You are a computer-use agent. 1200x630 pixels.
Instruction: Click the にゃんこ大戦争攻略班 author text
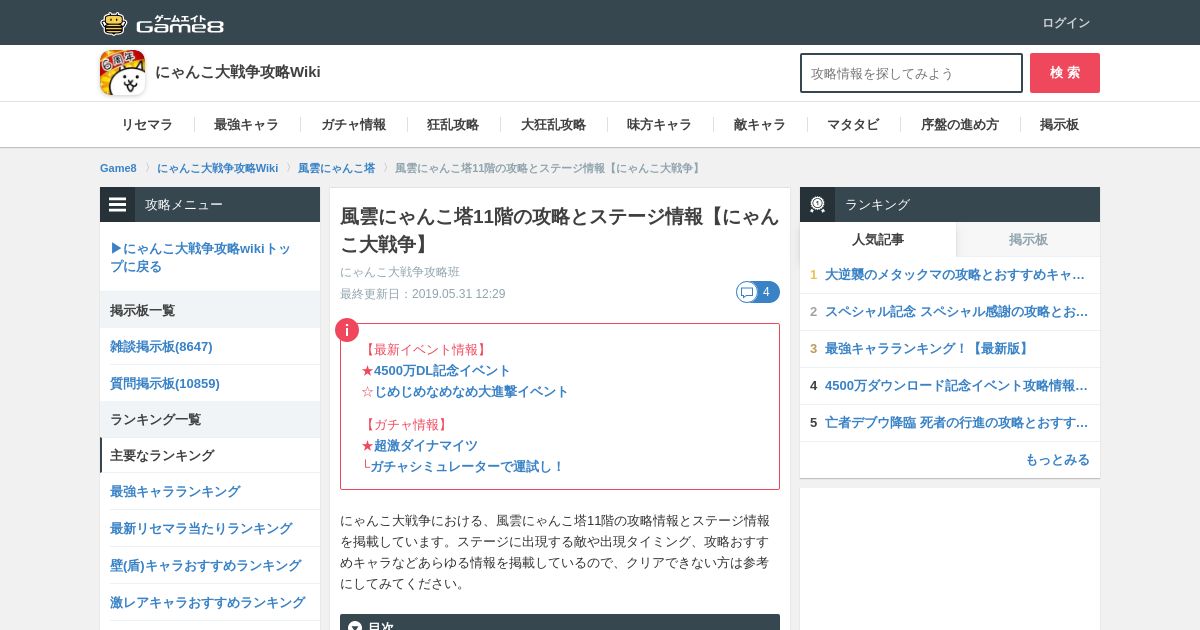[400, 272]
